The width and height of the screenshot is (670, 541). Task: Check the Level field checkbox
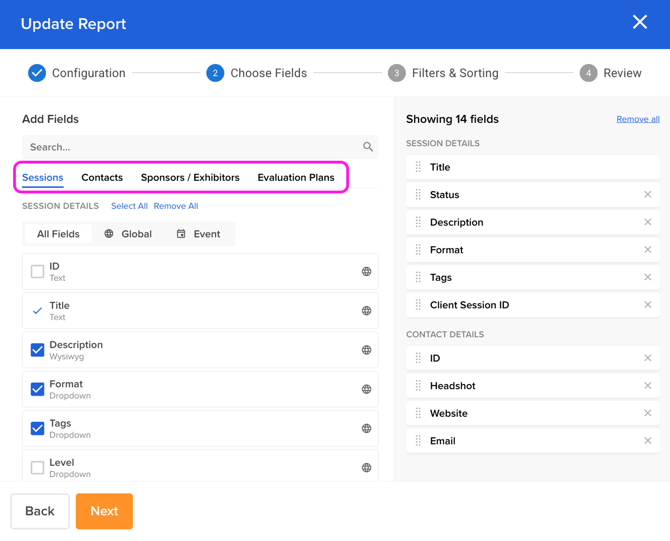tap(37, 467)
